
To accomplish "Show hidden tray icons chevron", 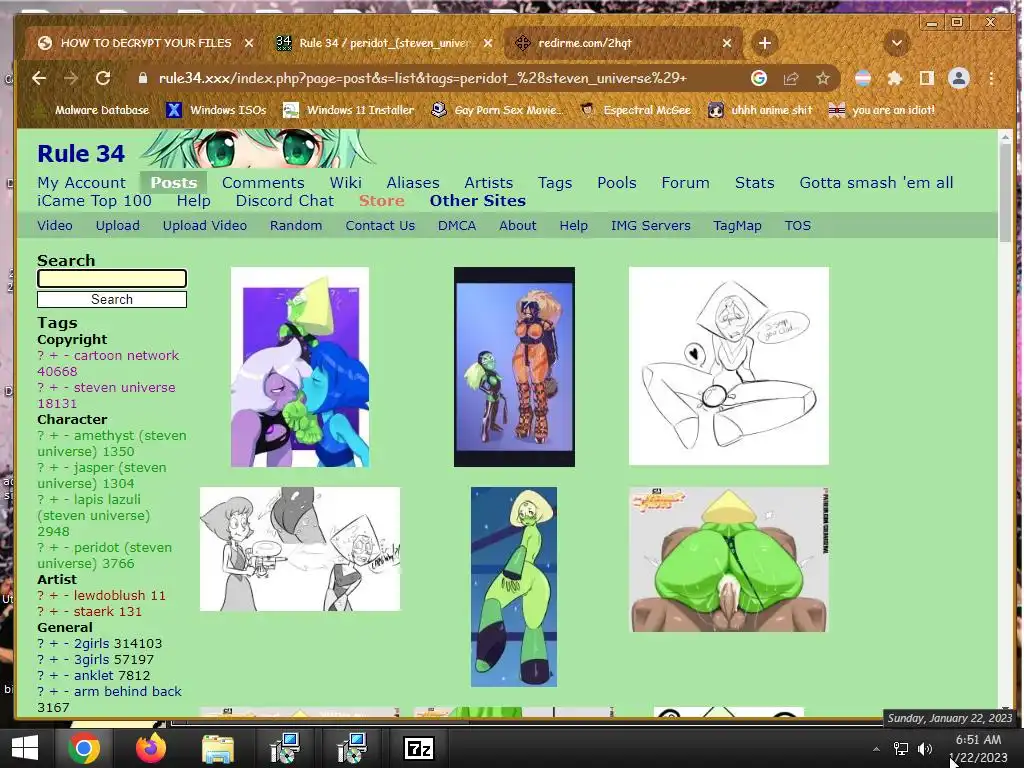I will point(876,748).
